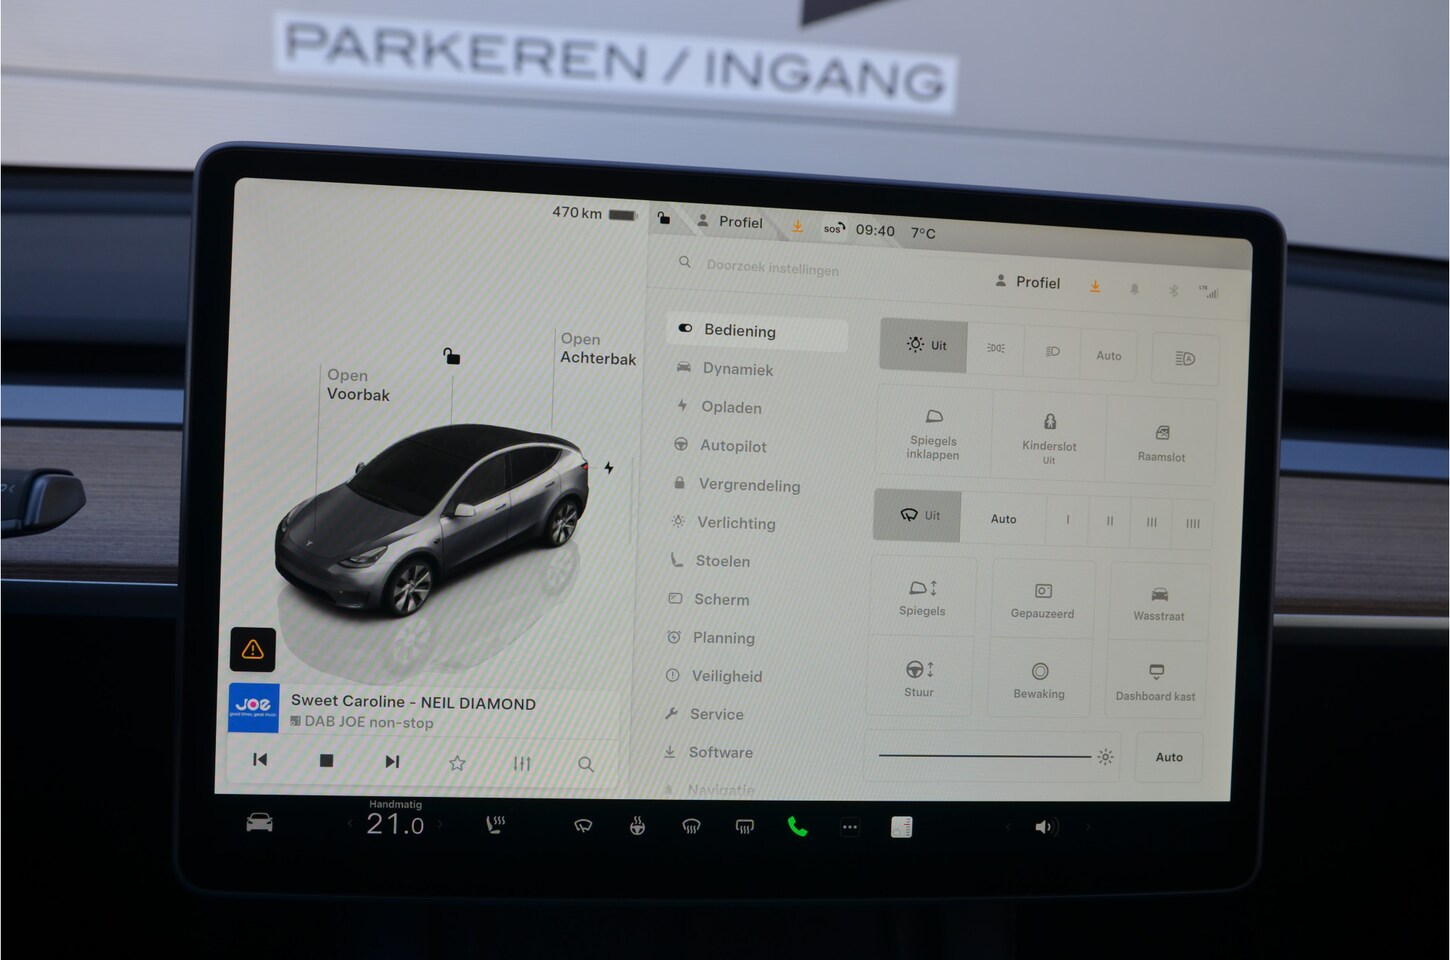The width and height of the screenshot is (1450, 960).
Task: Increase temperature with right arrow
Action: [x=440, y=825]
